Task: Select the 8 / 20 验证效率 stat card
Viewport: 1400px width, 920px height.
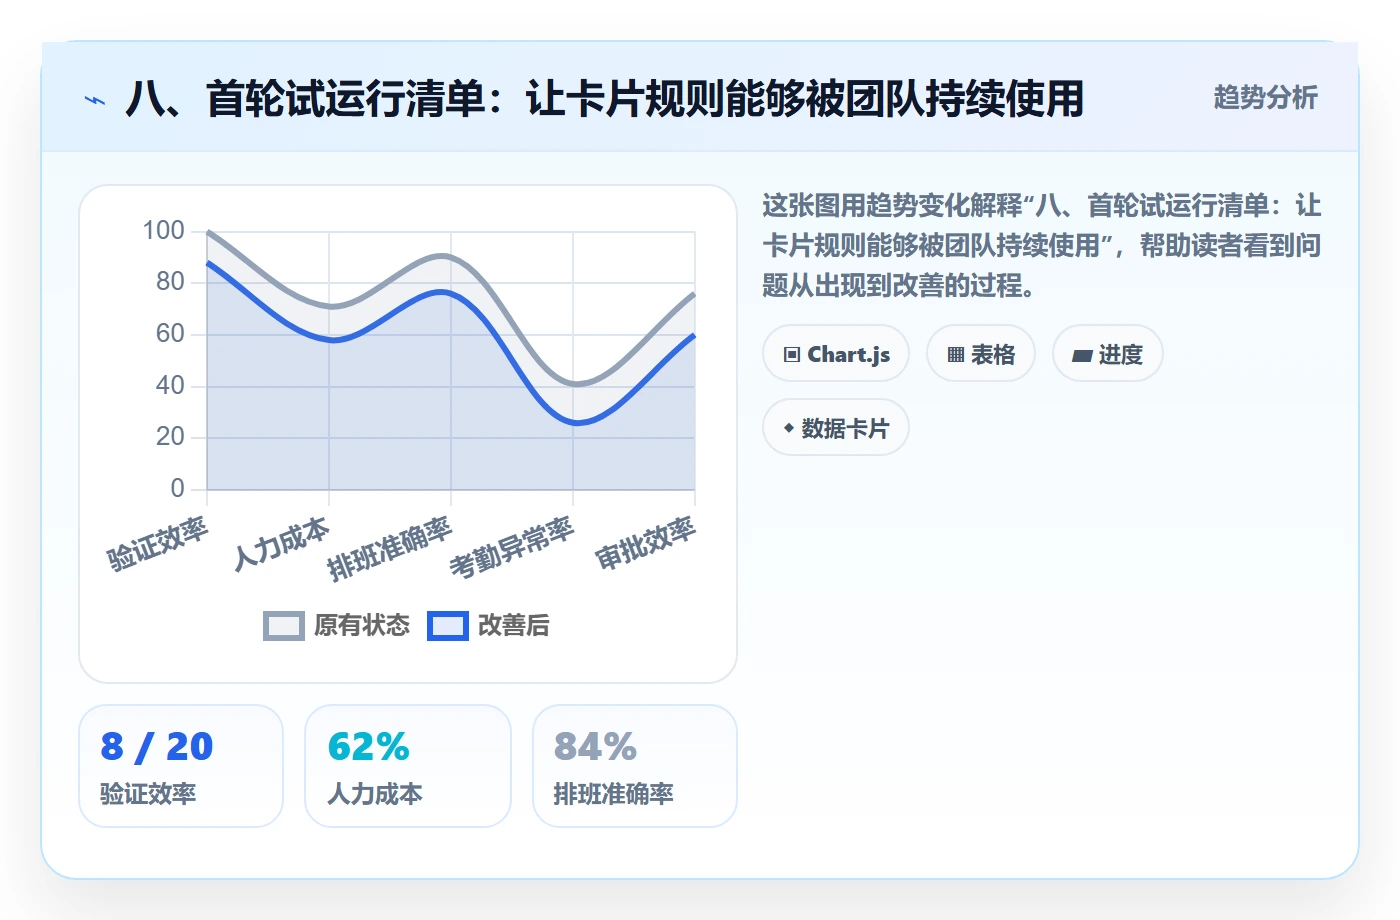Action: tap(181, 766)
